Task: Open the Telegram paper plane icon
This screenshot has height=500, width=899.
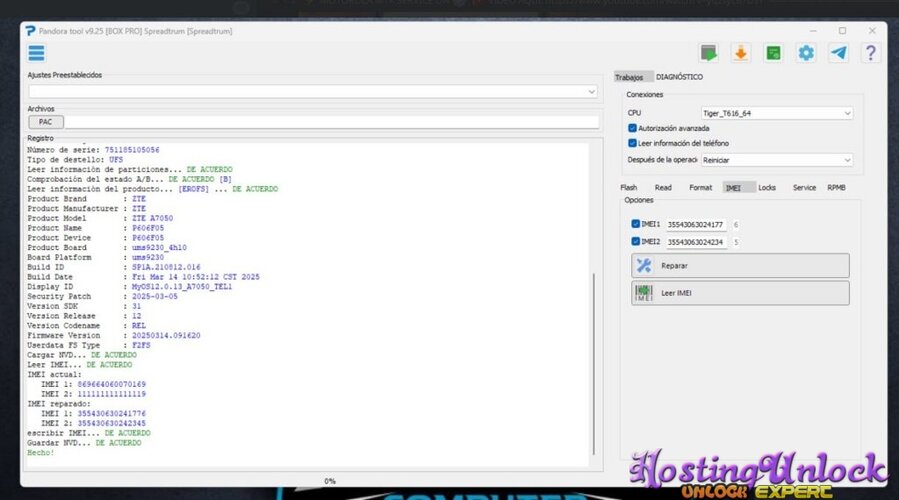Action: [x=838, y=53]
